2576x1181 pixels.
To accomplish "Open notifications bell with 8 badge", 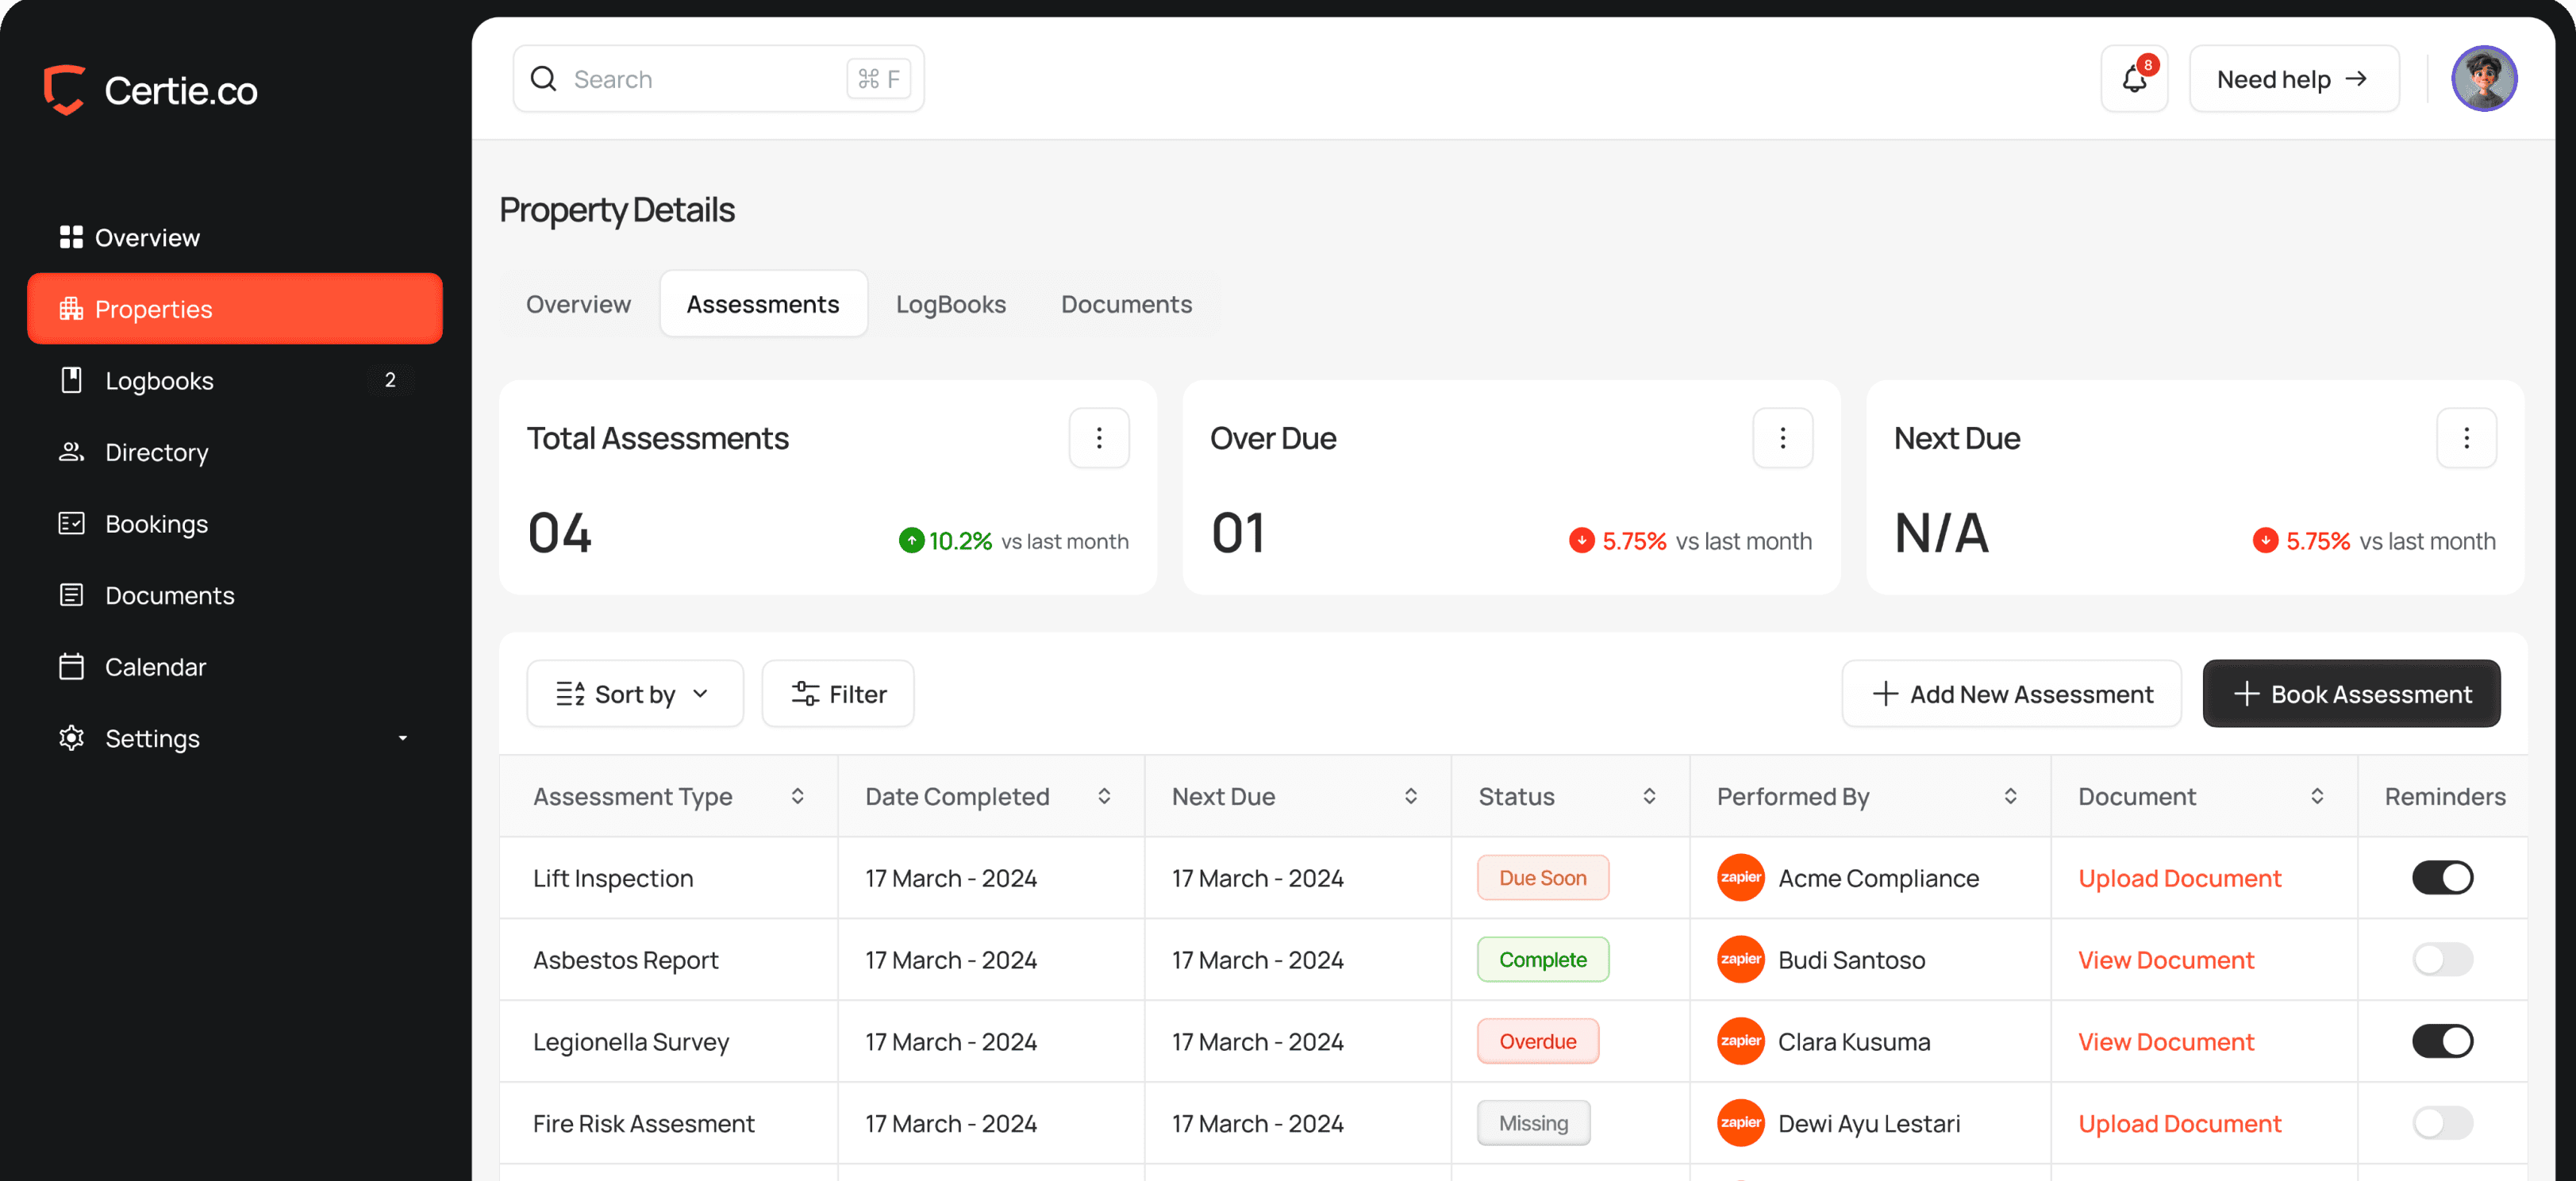I will [2134, 79].
